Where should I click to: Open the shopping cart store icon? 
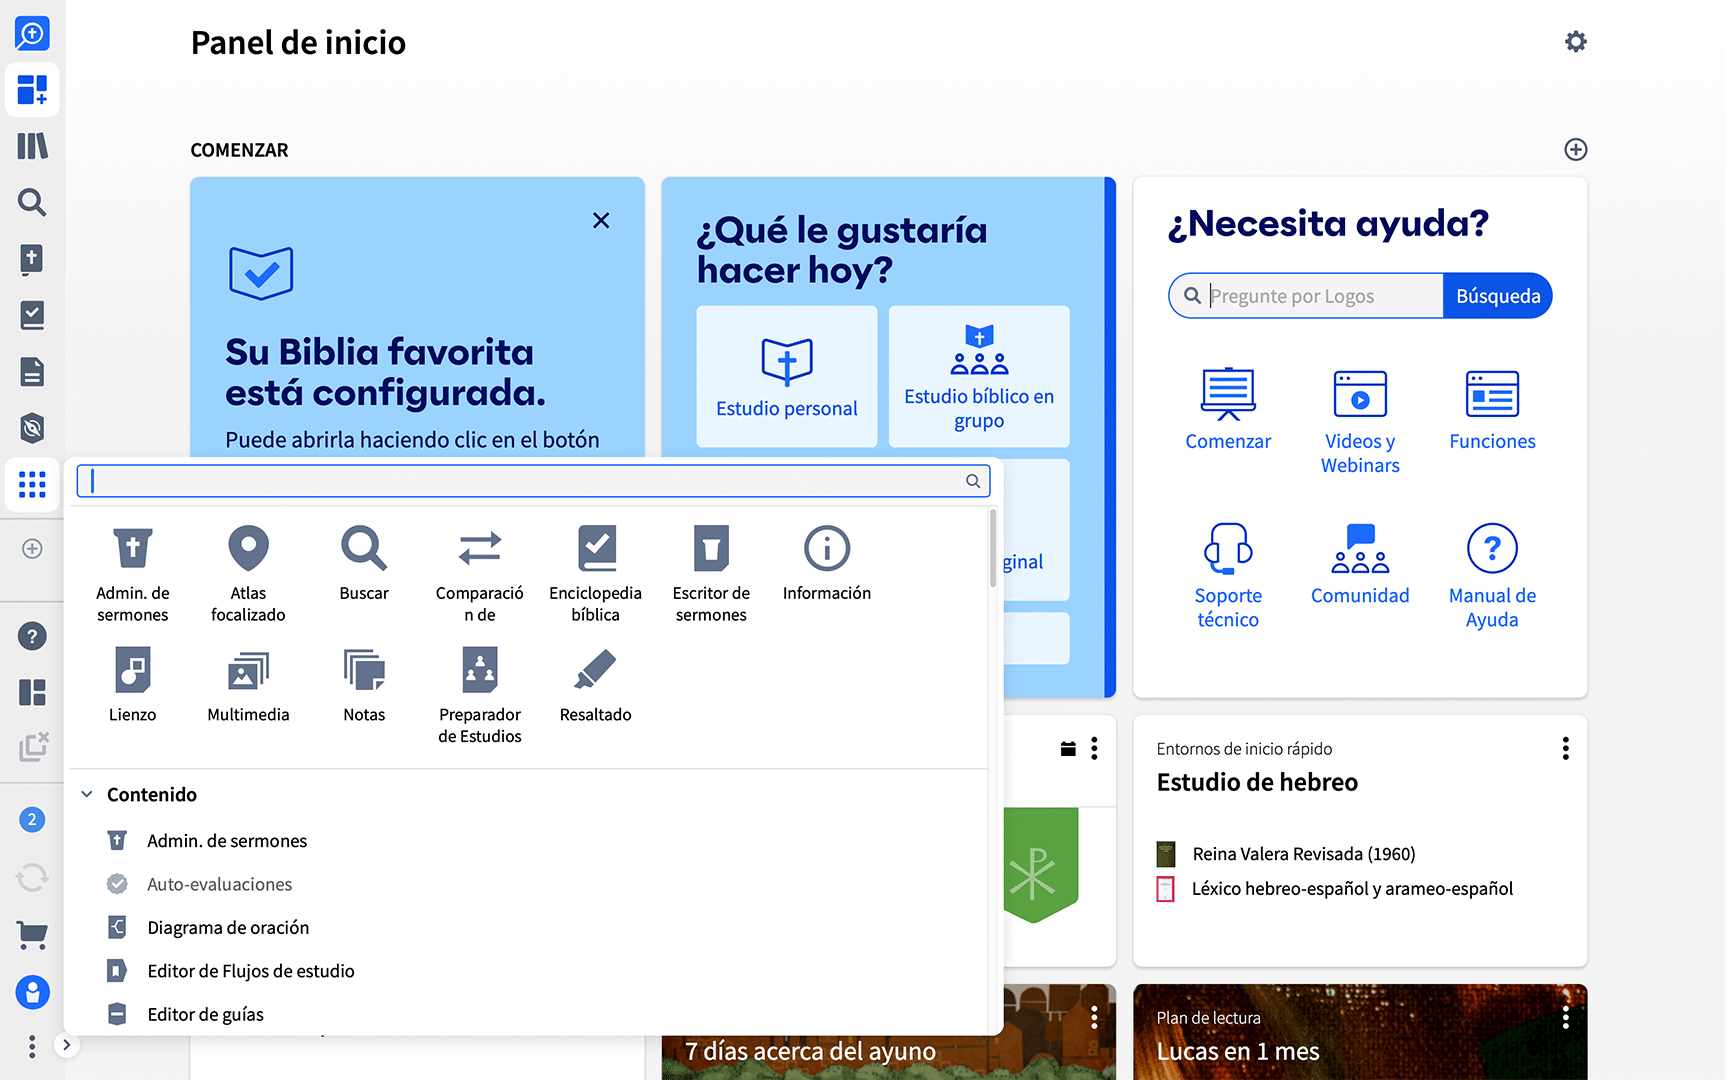coord(32,935)
